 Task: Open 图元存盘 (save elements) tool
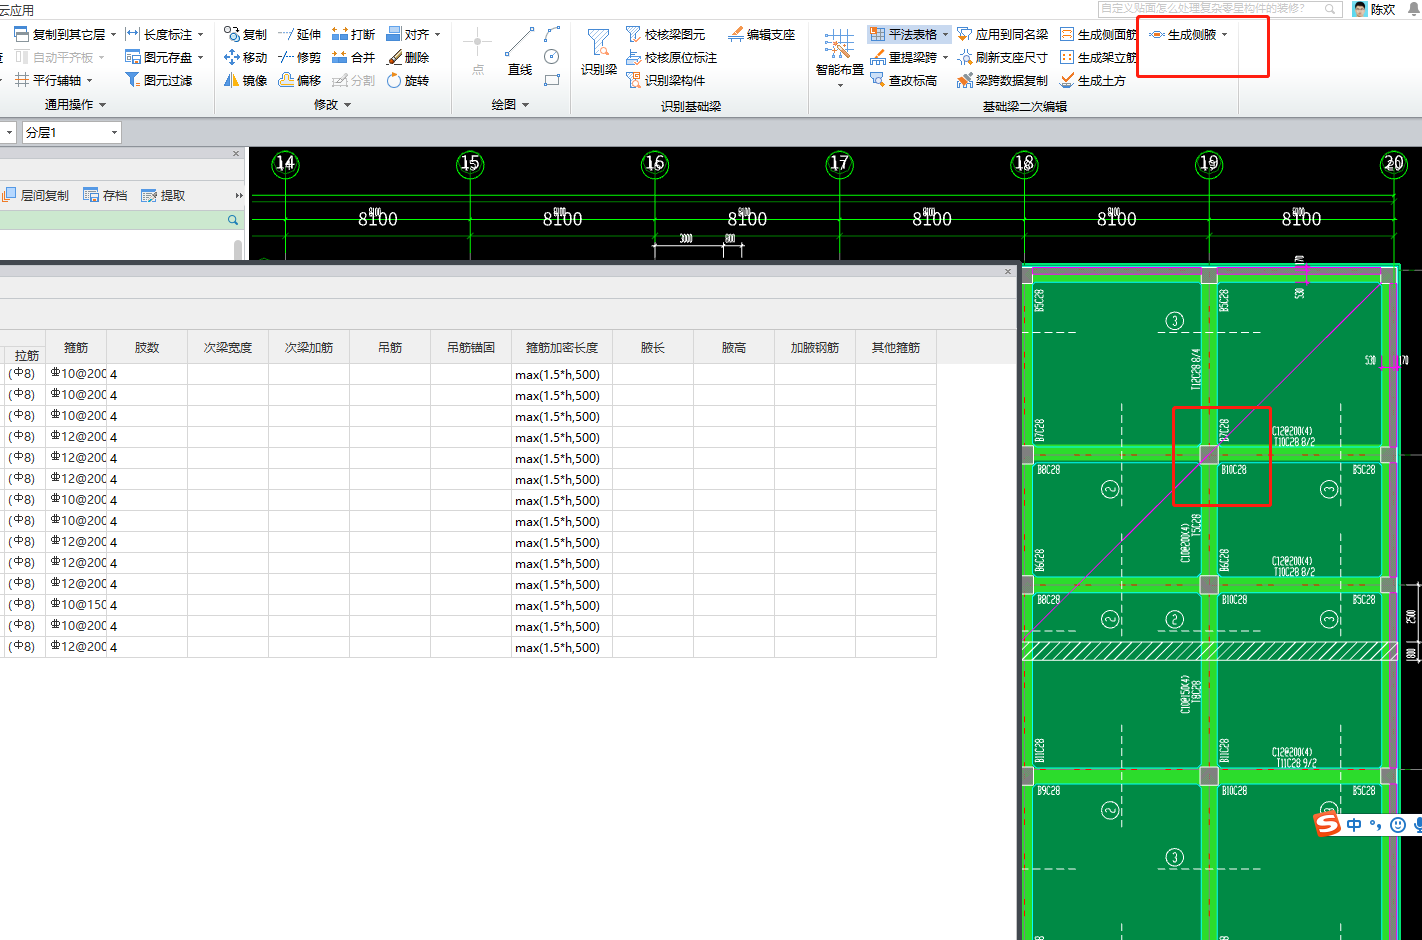tap(159, 57)
